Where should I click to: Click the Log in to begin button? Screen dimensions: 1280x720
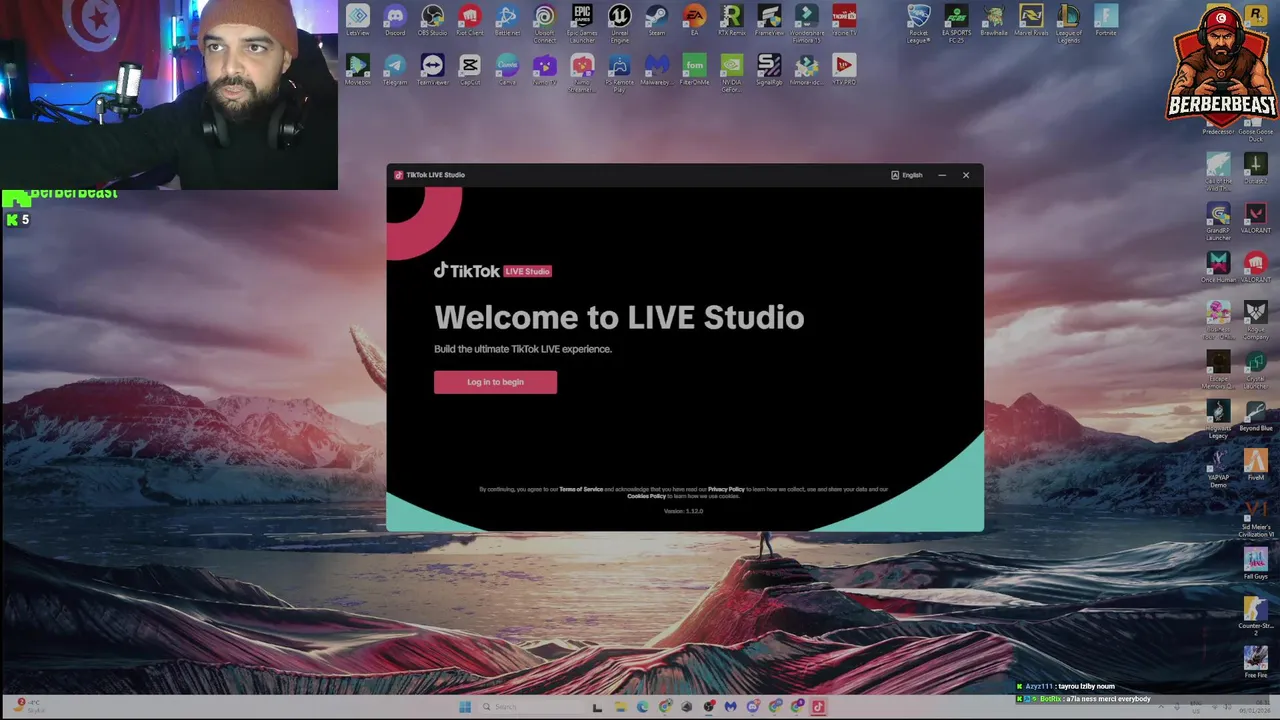click(495, 382)
